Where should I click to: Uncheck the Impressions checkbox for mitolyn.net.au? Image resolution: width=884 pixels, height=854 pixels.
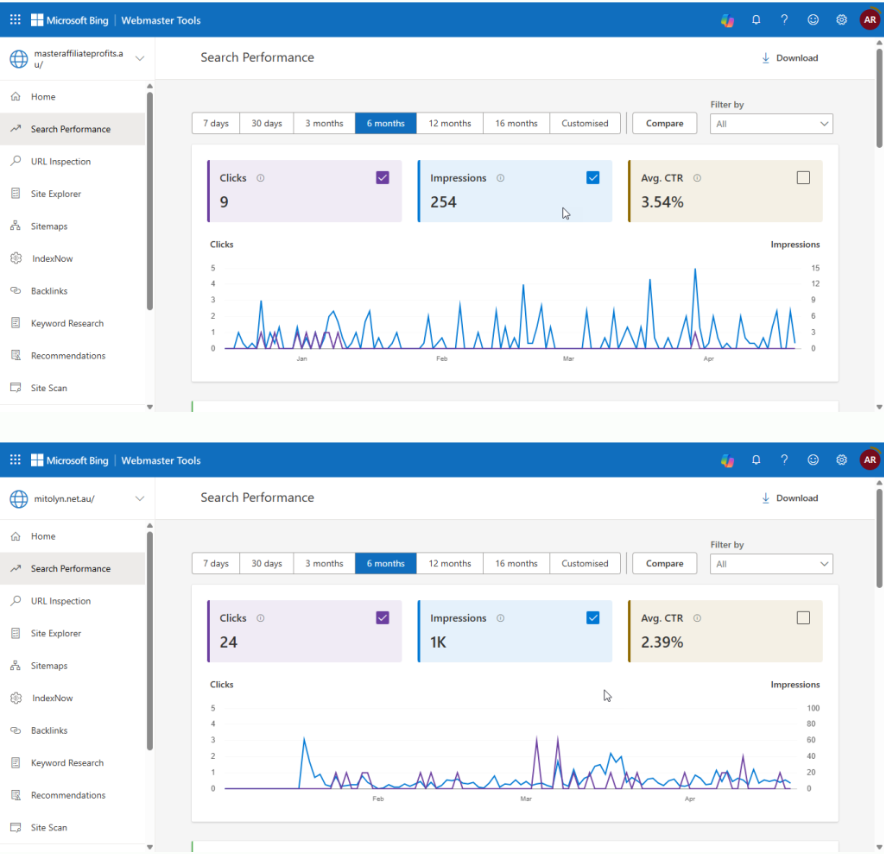[593, 618]
